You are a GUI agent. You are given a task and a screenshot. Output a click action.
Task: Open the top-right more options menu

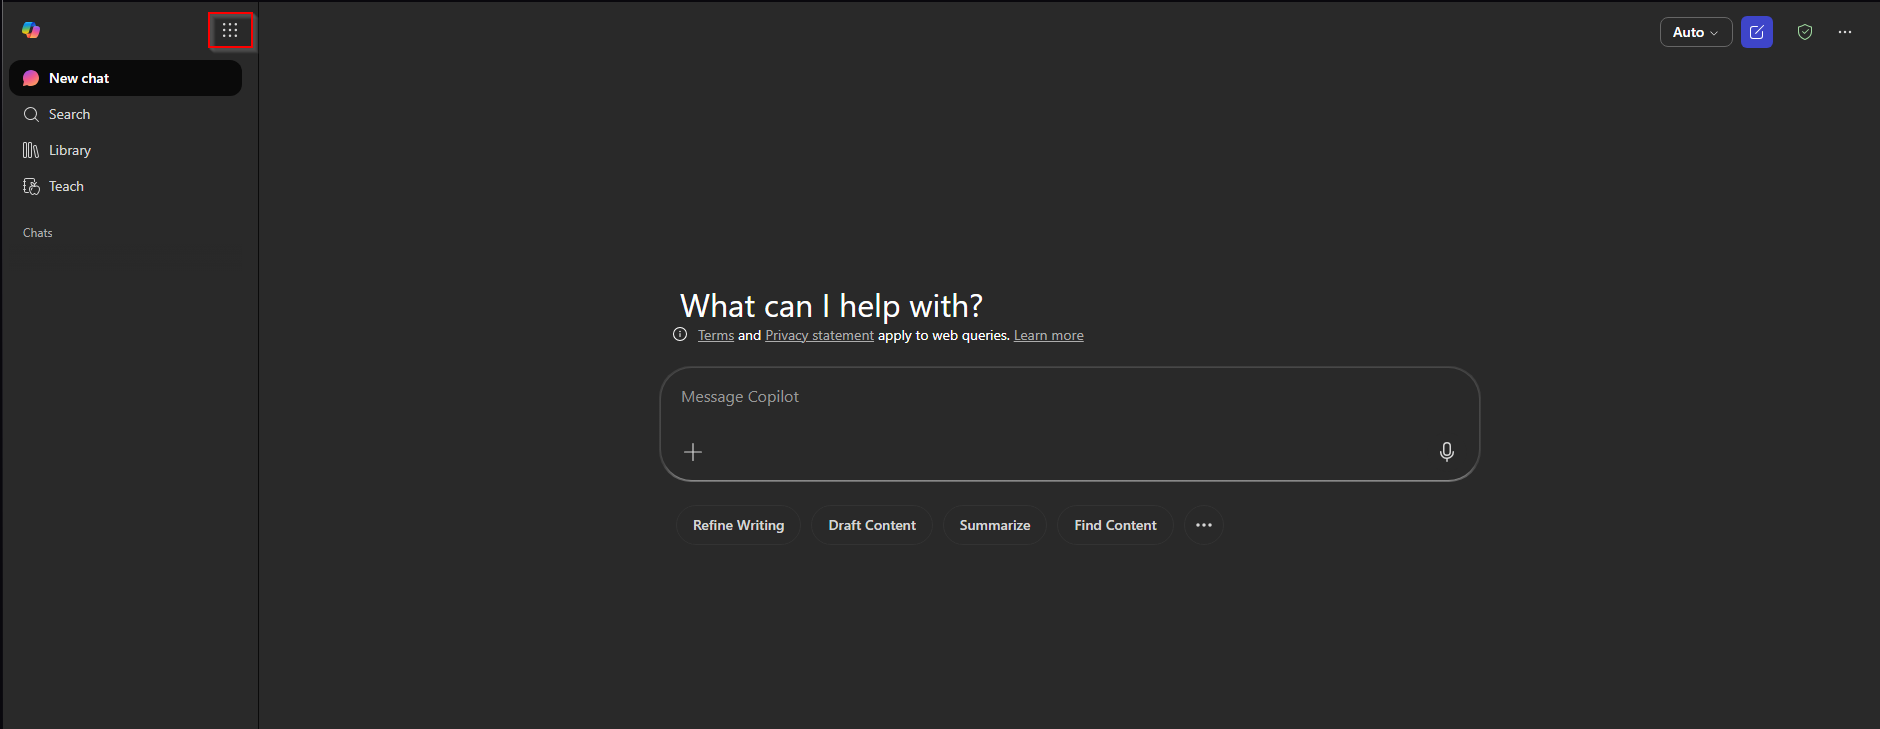click(1845, 32)
